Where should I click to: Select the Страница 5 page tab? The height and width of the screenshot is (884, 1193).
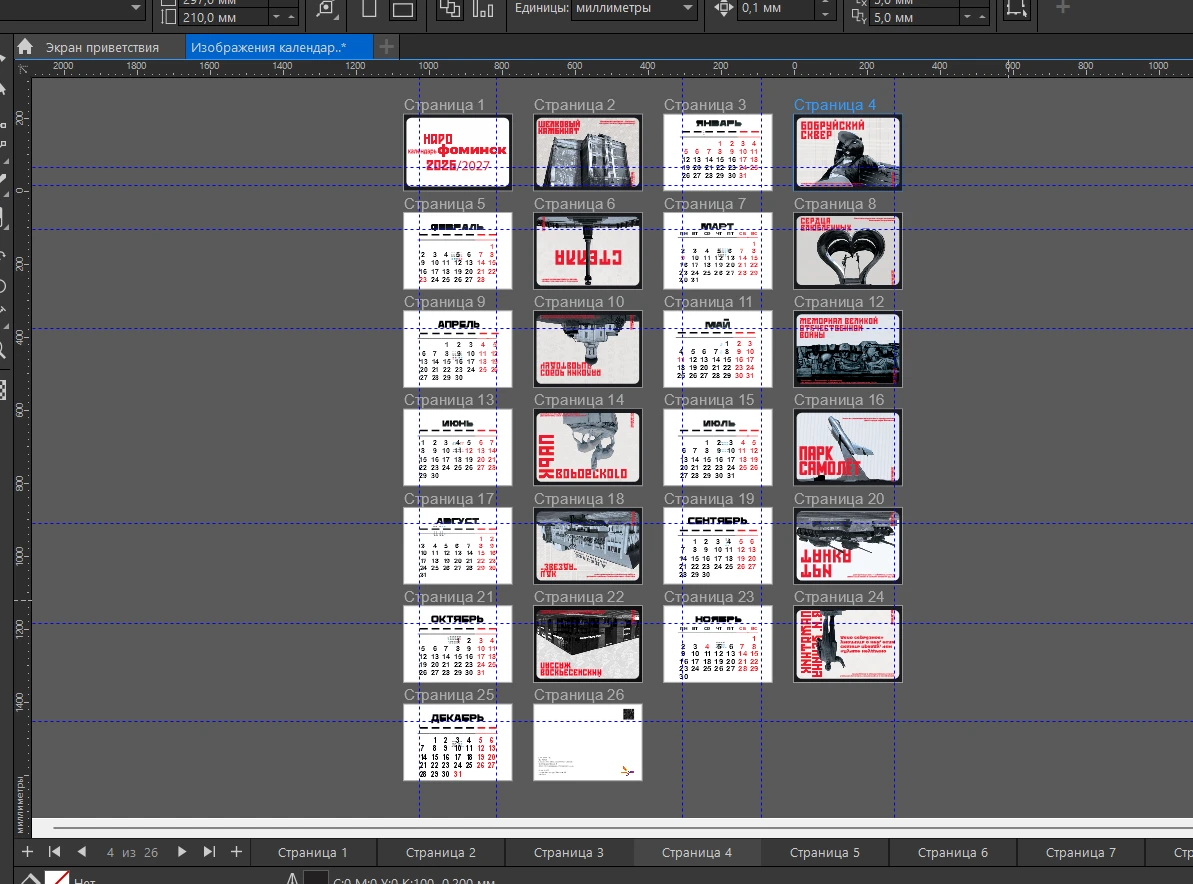tap(824, 853)
